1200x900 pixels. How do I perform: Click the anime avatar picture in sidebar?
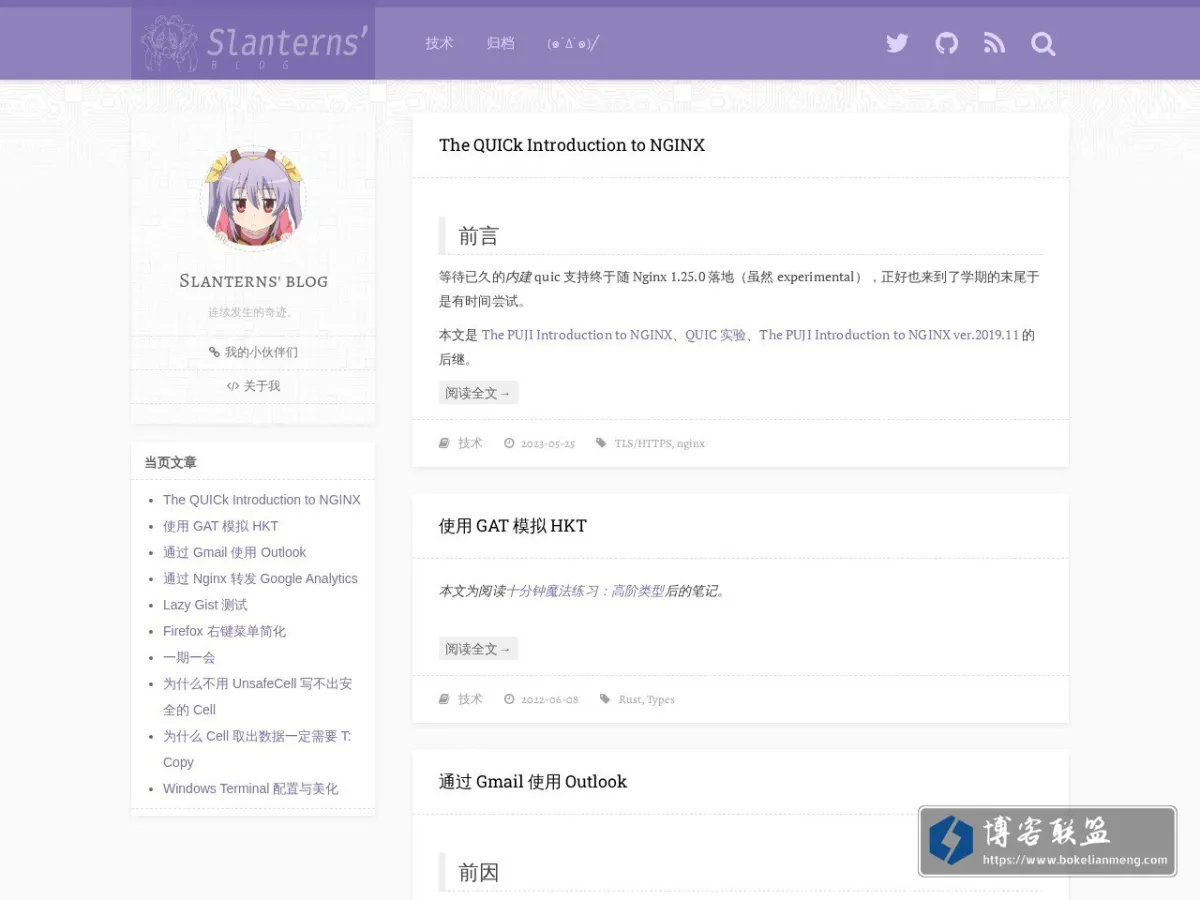253,197
